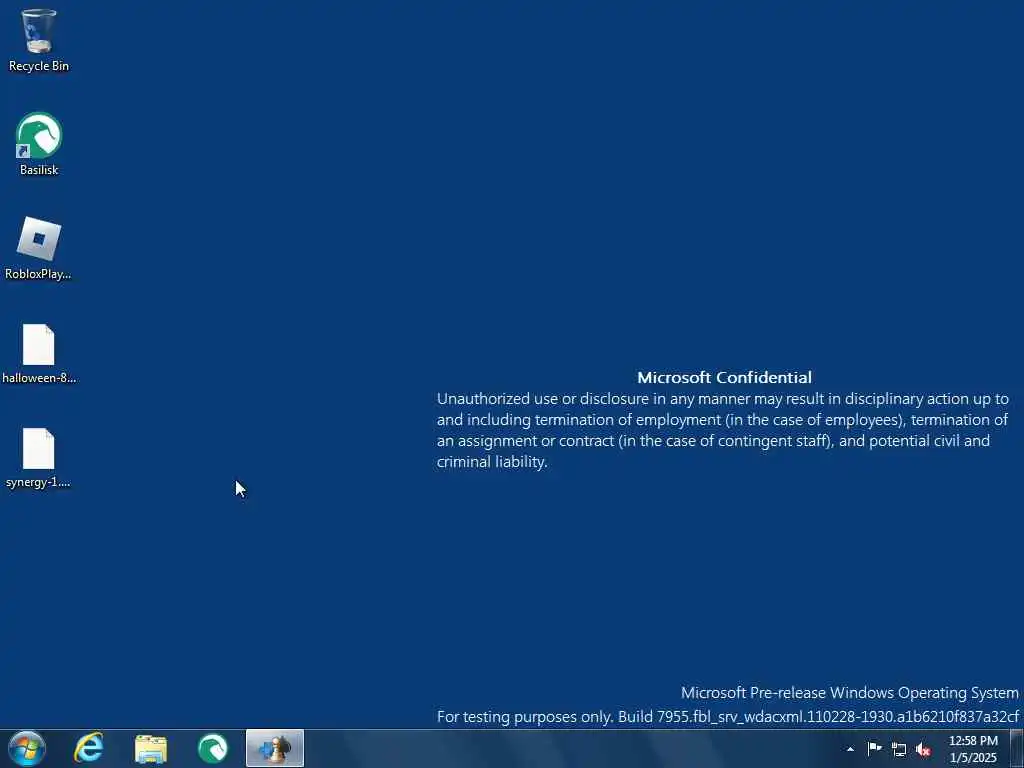Click the Show desktop strip after the clock
Screen dimensions: 1024x768
(1016, 748)
